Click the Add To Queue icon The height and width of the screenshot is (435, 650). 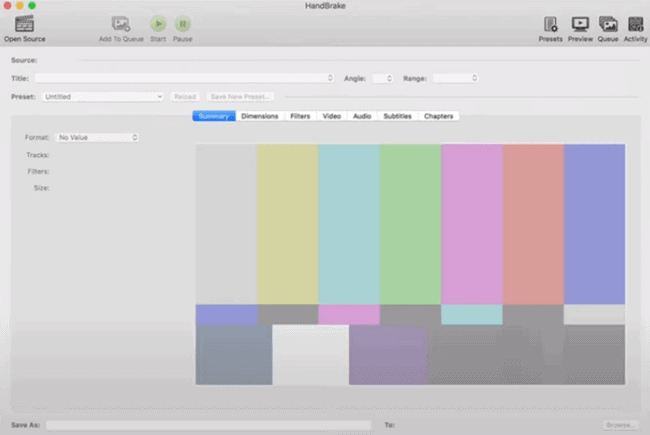(x=121, y=24)
